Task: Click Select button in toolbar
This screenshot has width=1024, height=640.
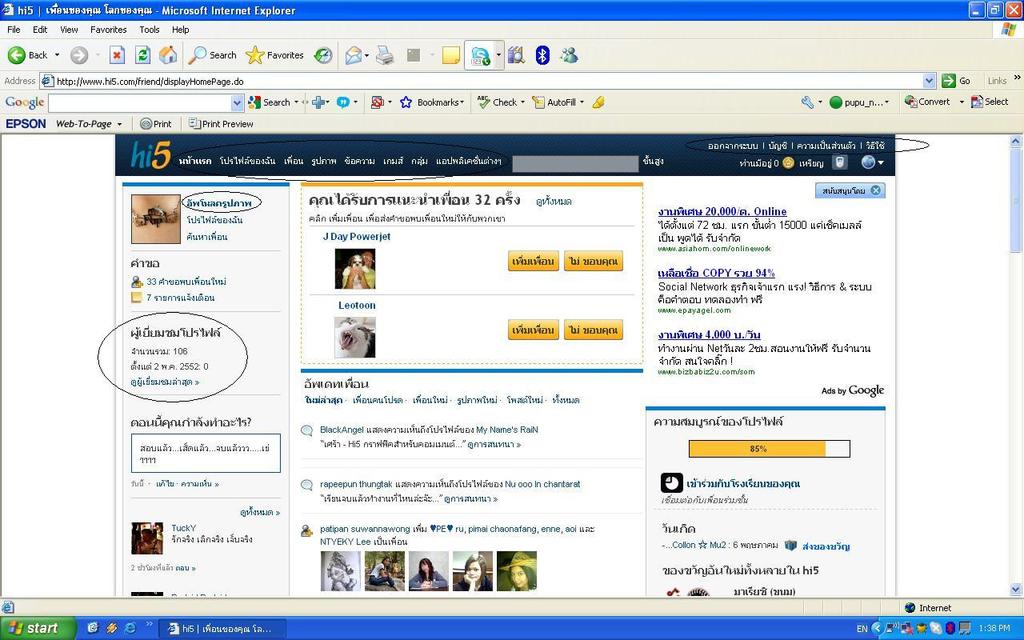Action: 989,102
